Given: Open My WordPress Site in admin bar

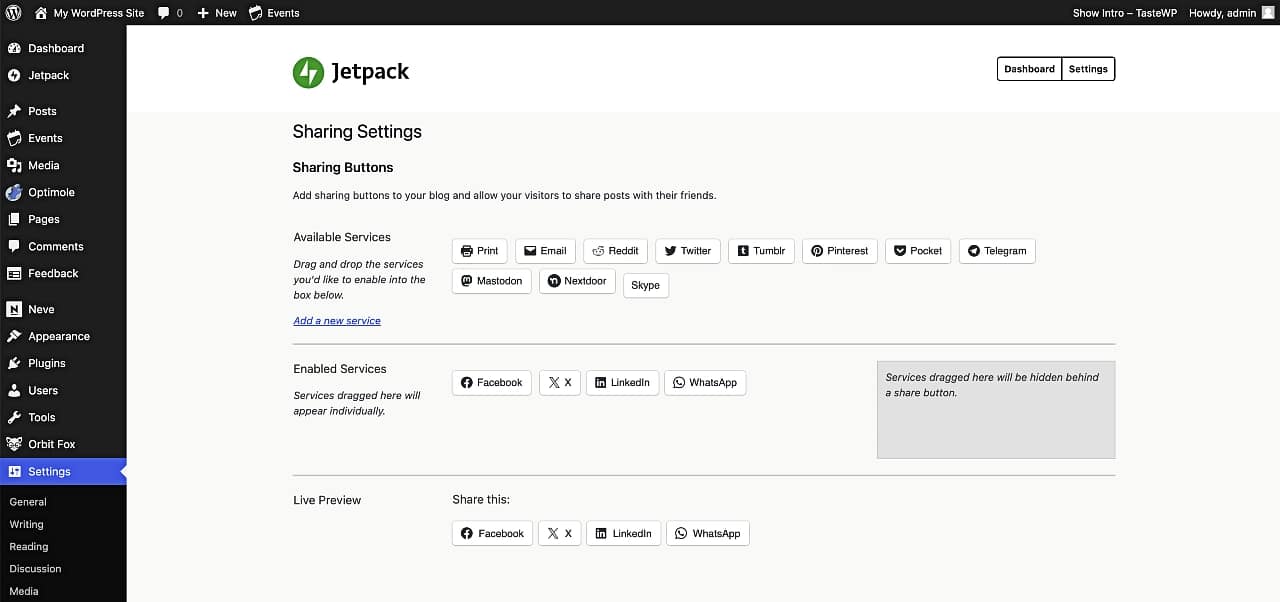Looking at the screenshot, I should pos(89,13).
